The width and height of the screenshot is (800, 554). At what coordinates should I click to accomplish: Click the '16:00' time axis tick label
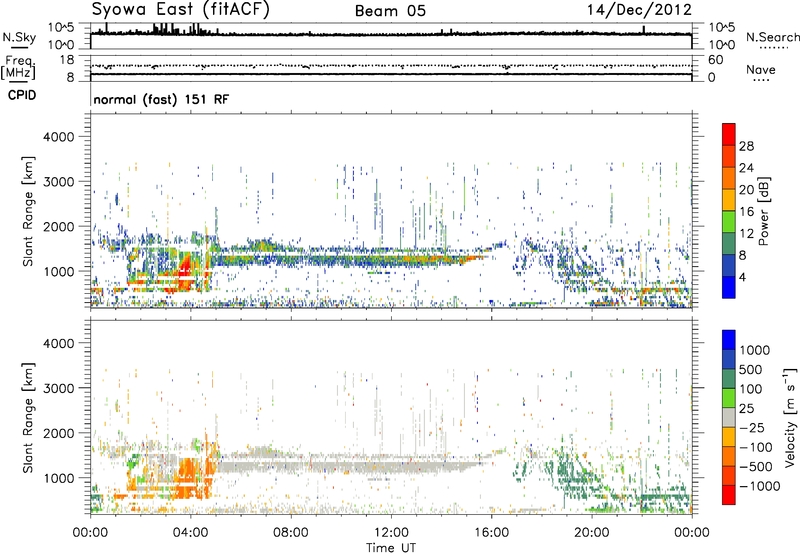pos(491,533)
